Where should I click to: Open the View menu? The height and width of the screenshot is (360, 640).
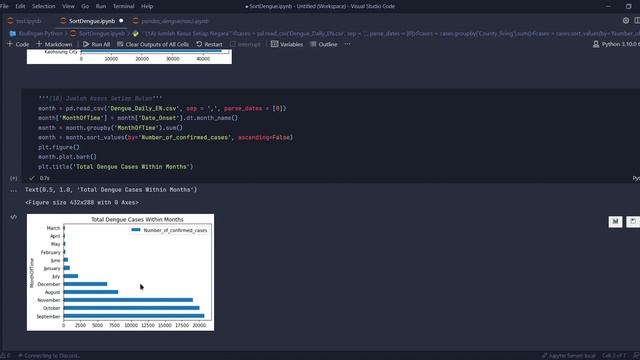(x=68, y=6)
